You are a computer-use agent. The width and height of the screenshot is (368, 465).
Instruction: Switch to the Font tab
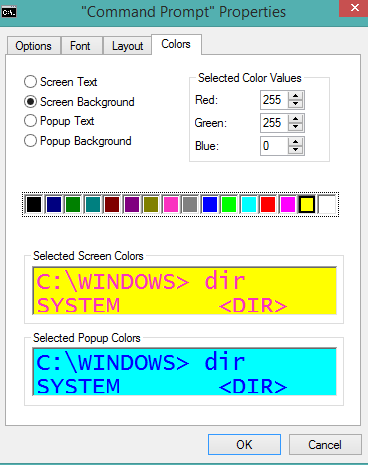click(x=80, y=46)
